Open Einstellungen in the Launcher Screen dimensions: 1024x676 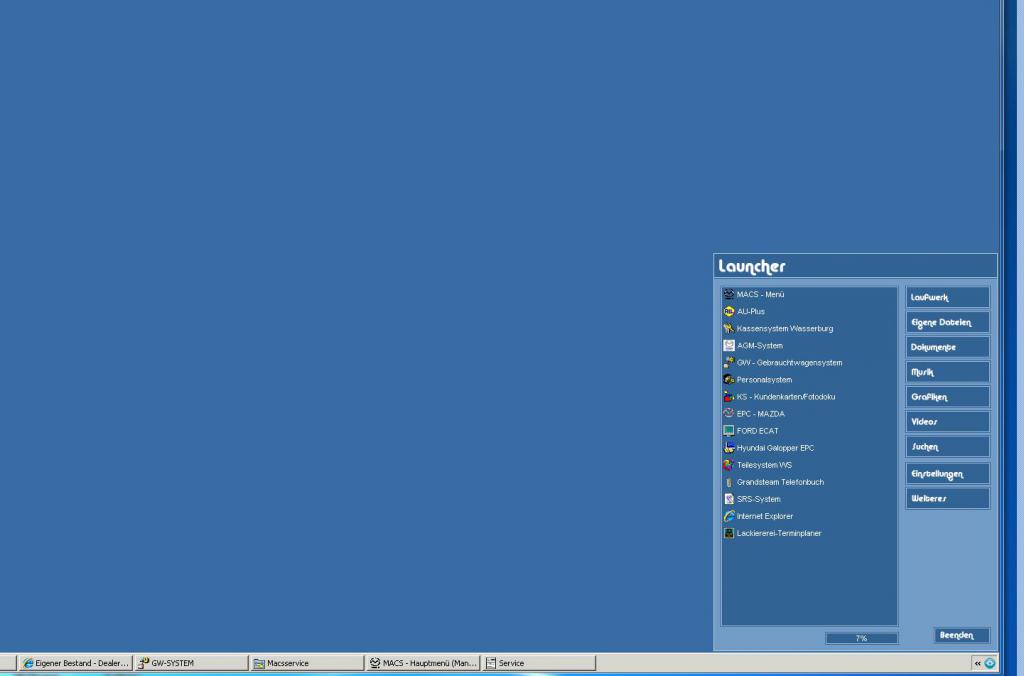pyautogui.click(x=948, y=474)
